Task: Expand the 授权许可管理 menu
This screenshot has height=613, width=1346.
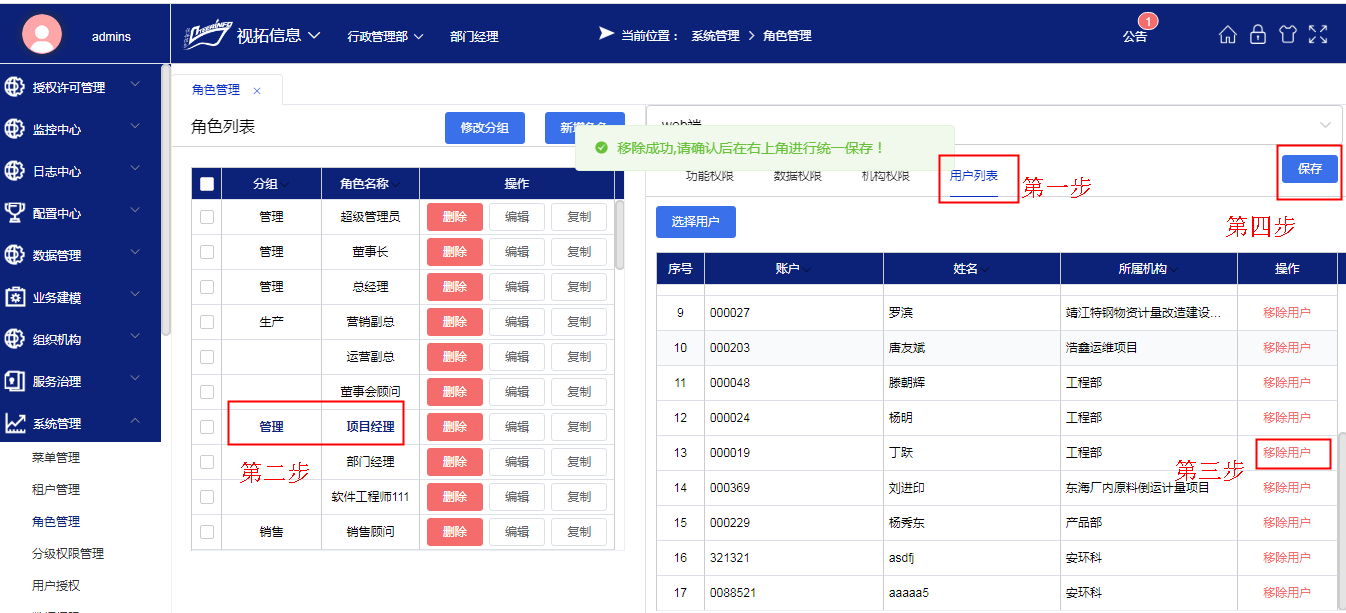Action: [135, 85]
